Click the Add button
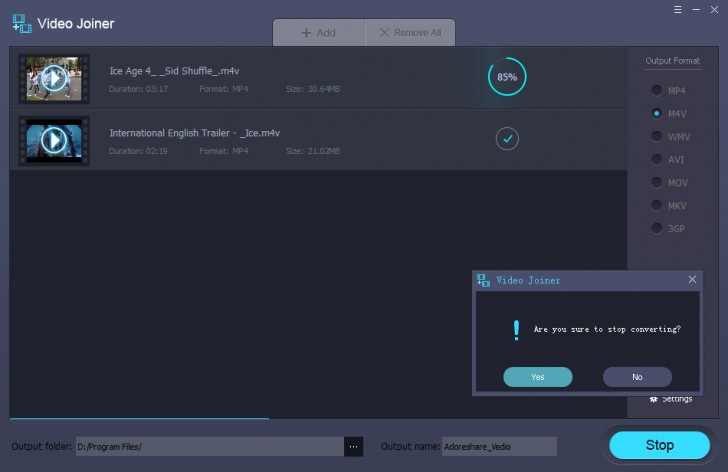728x472 pixels. pos(318,32)
